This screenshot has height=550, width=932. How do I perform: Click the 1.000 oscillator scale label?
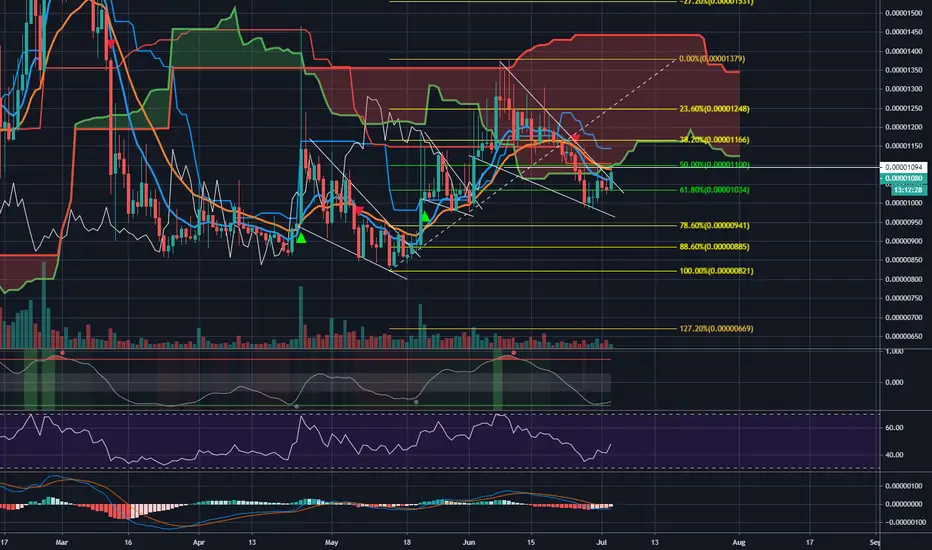click(894, 352)
